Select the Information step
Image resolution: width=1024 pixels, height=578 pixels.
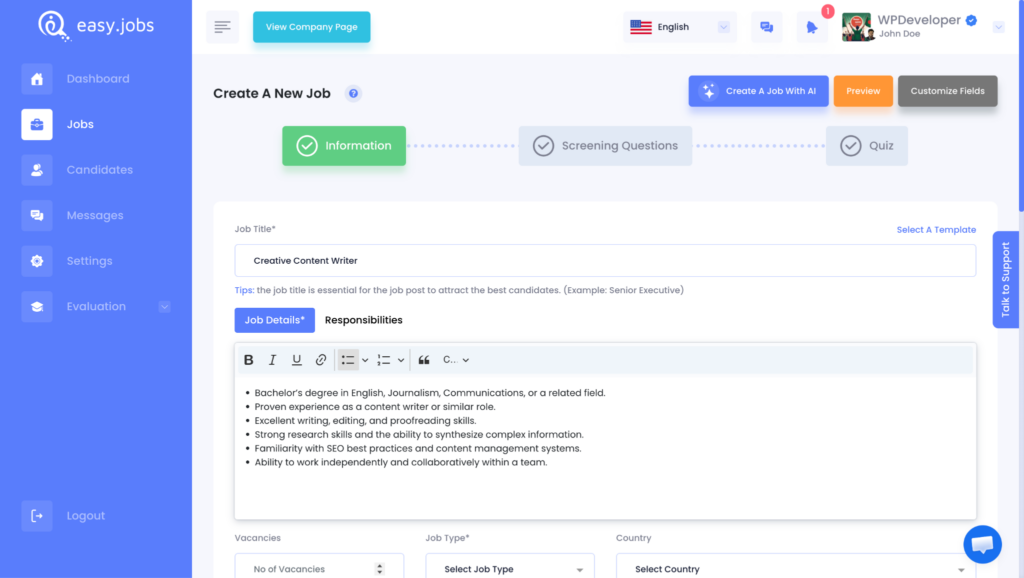pyautogui.click(x=344, y=146)
